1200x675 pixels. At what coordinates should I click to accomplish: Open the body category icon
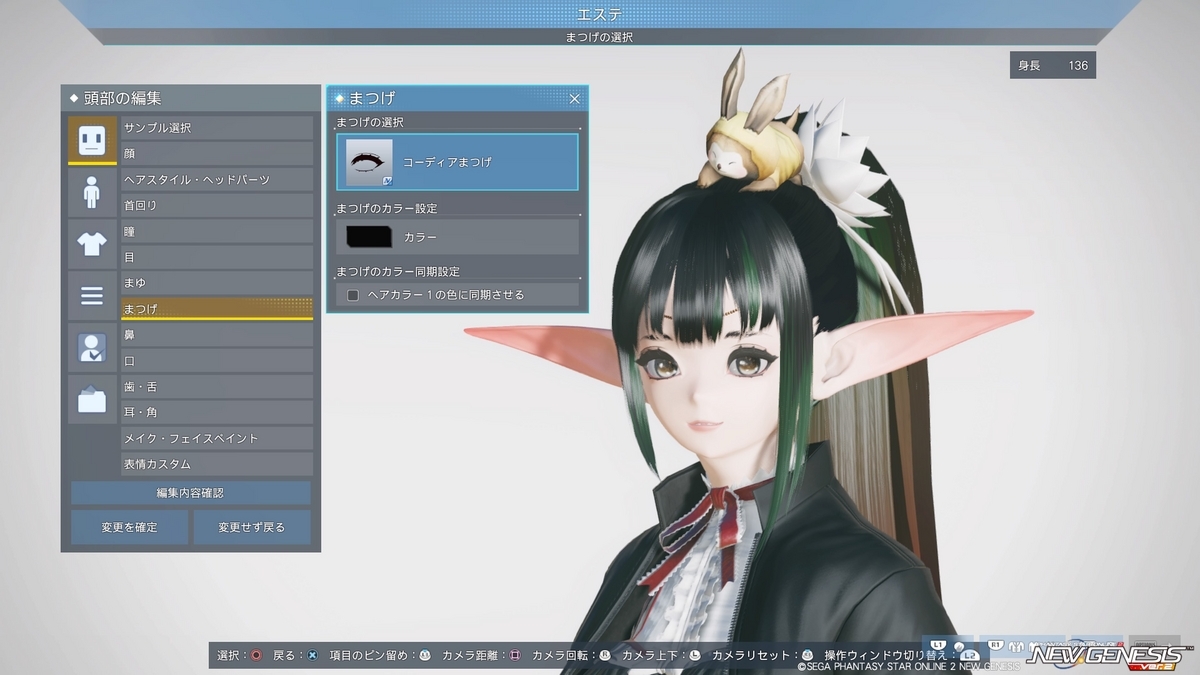click(x=92, y=191)
